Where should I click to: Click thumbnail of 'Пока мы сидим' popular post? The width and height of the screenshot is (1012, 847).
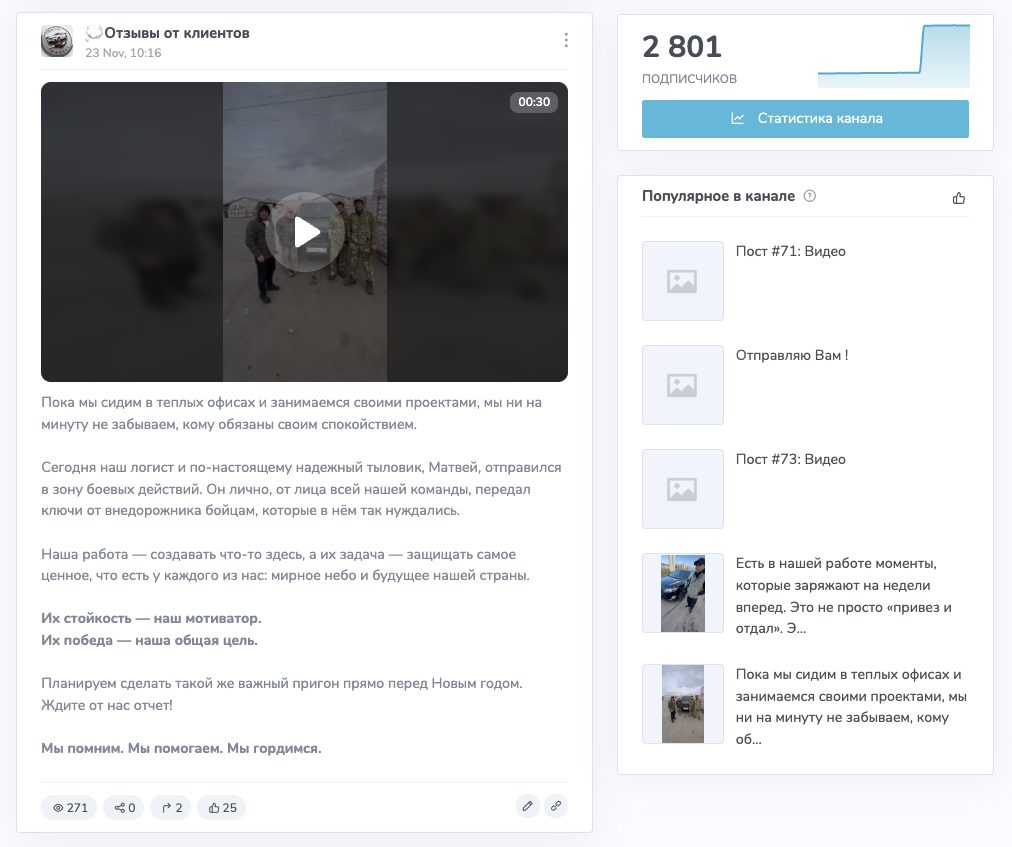click(x=682, y=704)
